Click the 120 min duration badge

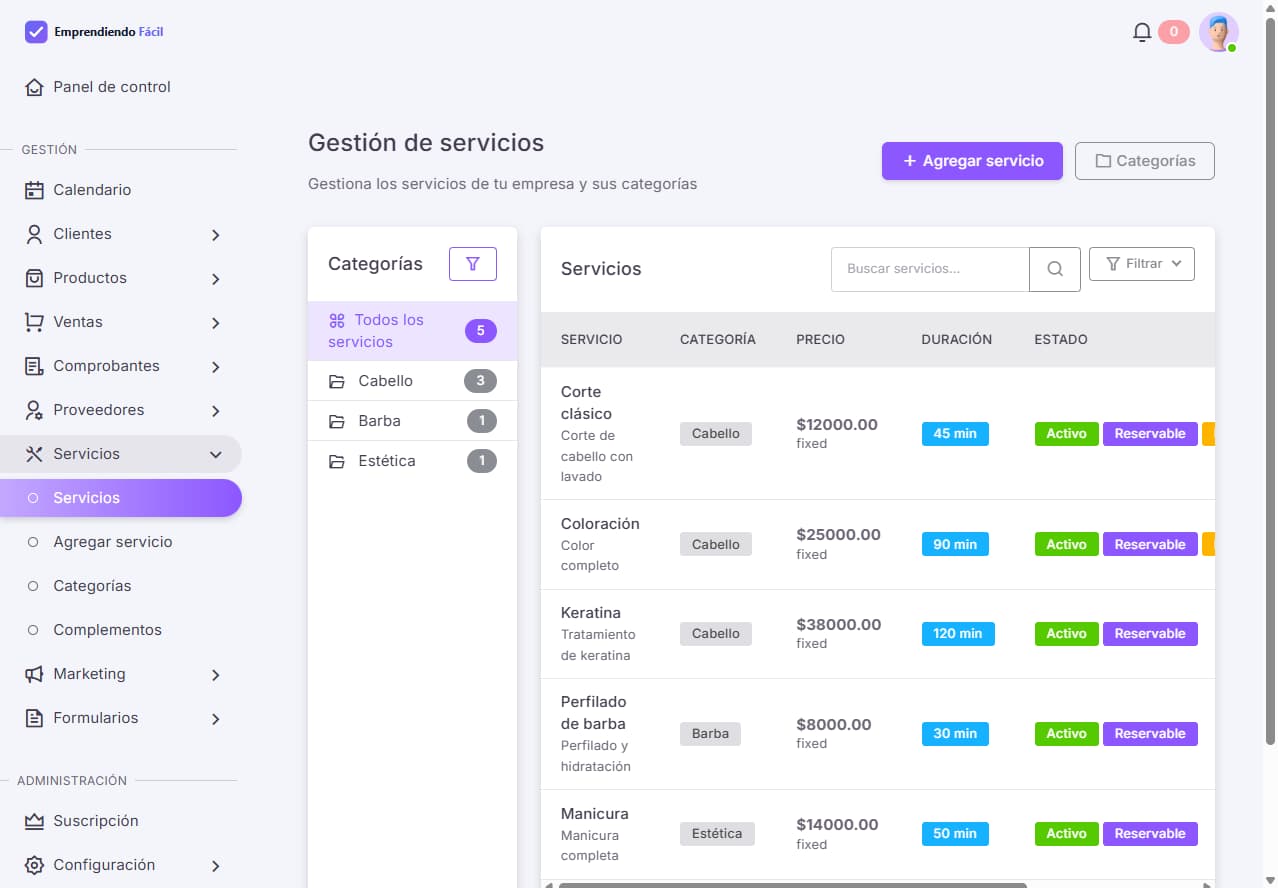pos(958,634)
